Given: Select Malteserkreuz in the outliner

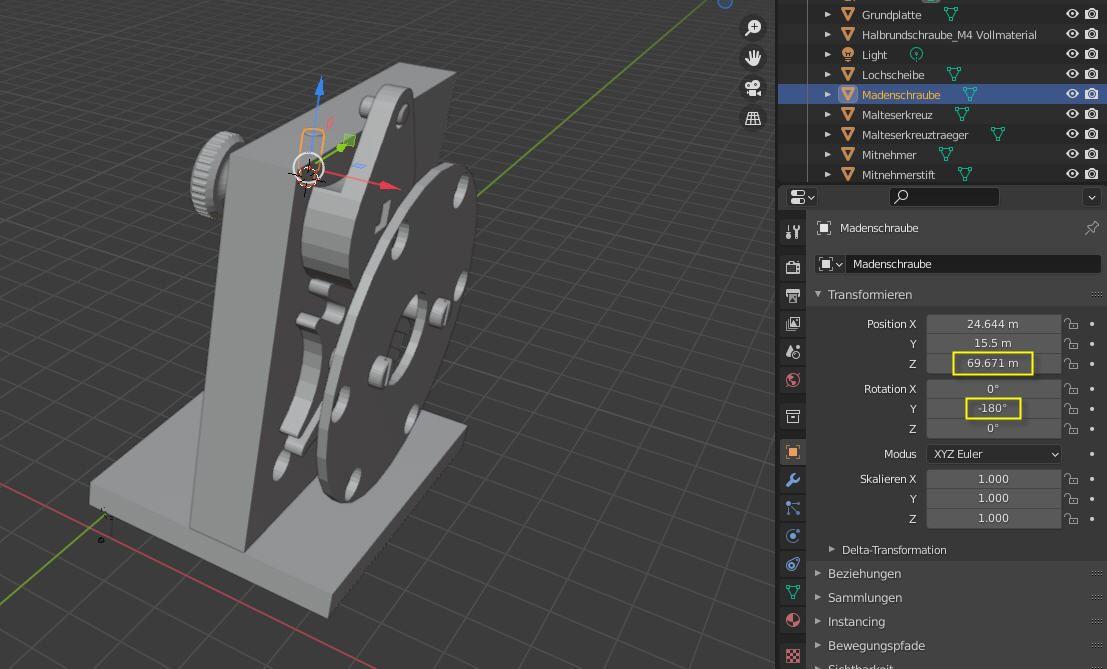Looking at the screenshot, I should pos(897,114).
